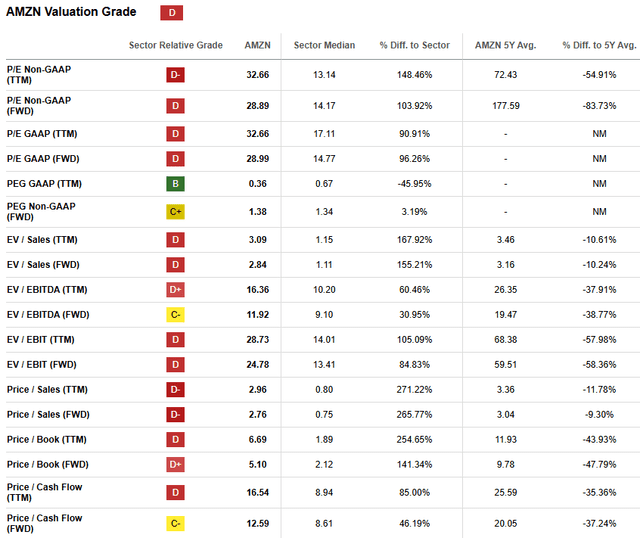
Task: Click the C+ grade badge for PEG Non-GAAP (FWD)
Action: [x=175, y=212]
